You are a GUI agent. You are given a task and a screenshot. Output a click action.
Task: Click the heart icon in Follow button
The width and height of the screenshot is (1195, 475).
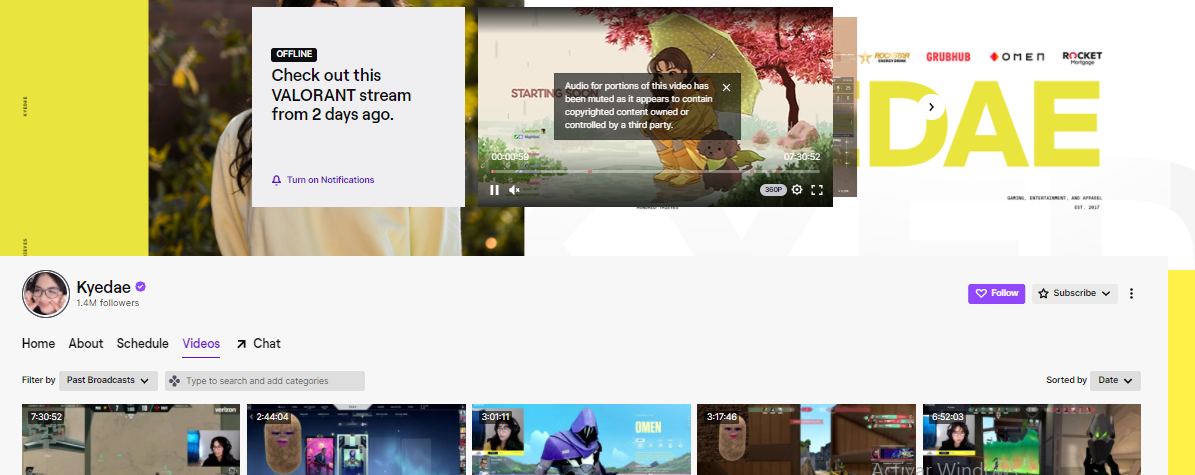coord(981,294)
